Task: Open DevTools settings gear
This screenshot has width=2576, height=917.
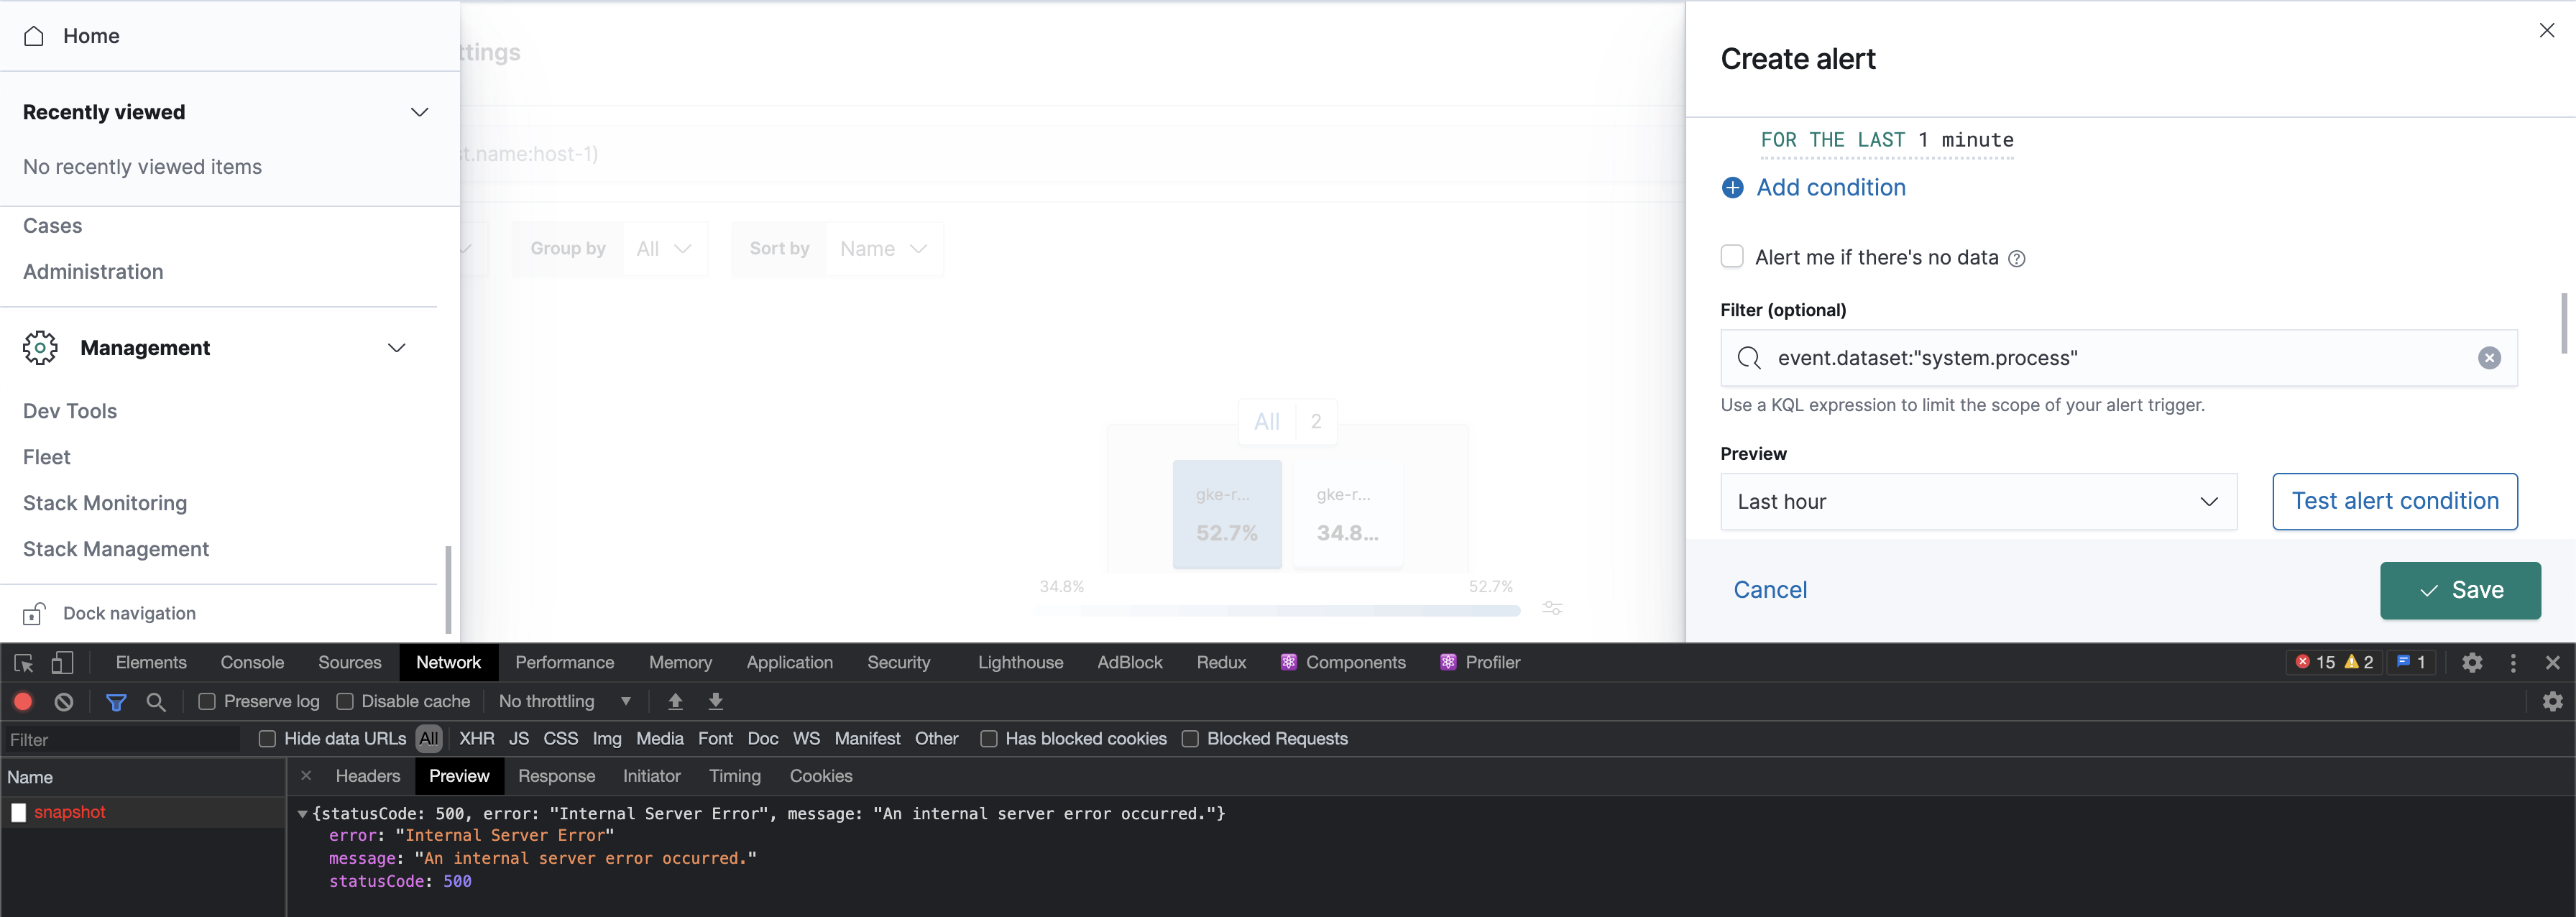Action: coord(2472,662)
